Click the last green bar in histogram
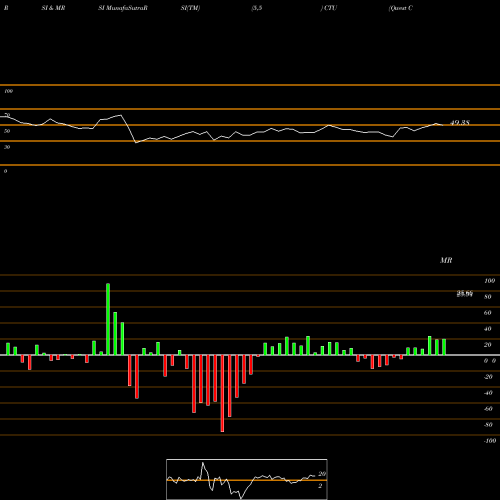The height and width of the screenshot is (500, 500). click(x=444, y=347)
